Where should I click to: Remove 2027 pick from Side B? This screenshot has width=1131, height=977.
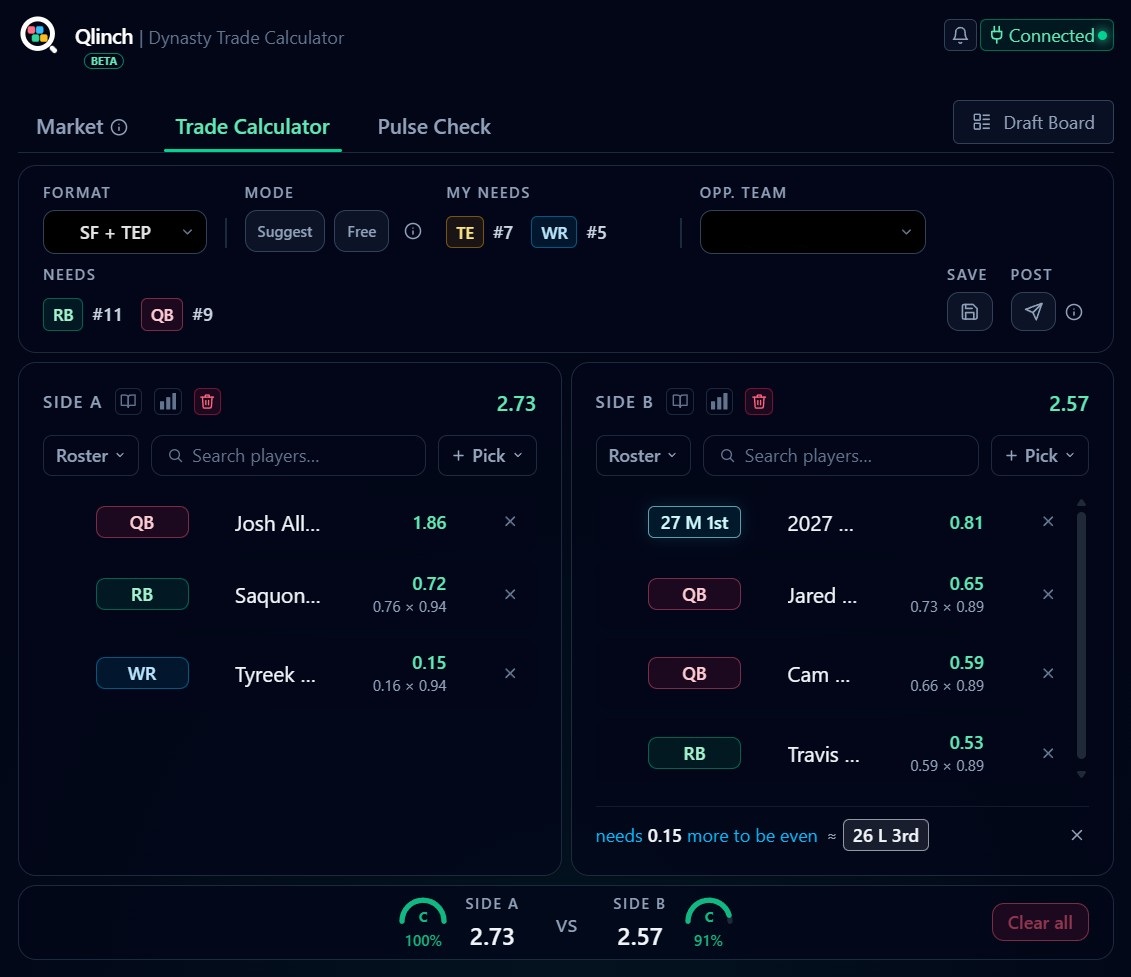tap(1048, 522)
